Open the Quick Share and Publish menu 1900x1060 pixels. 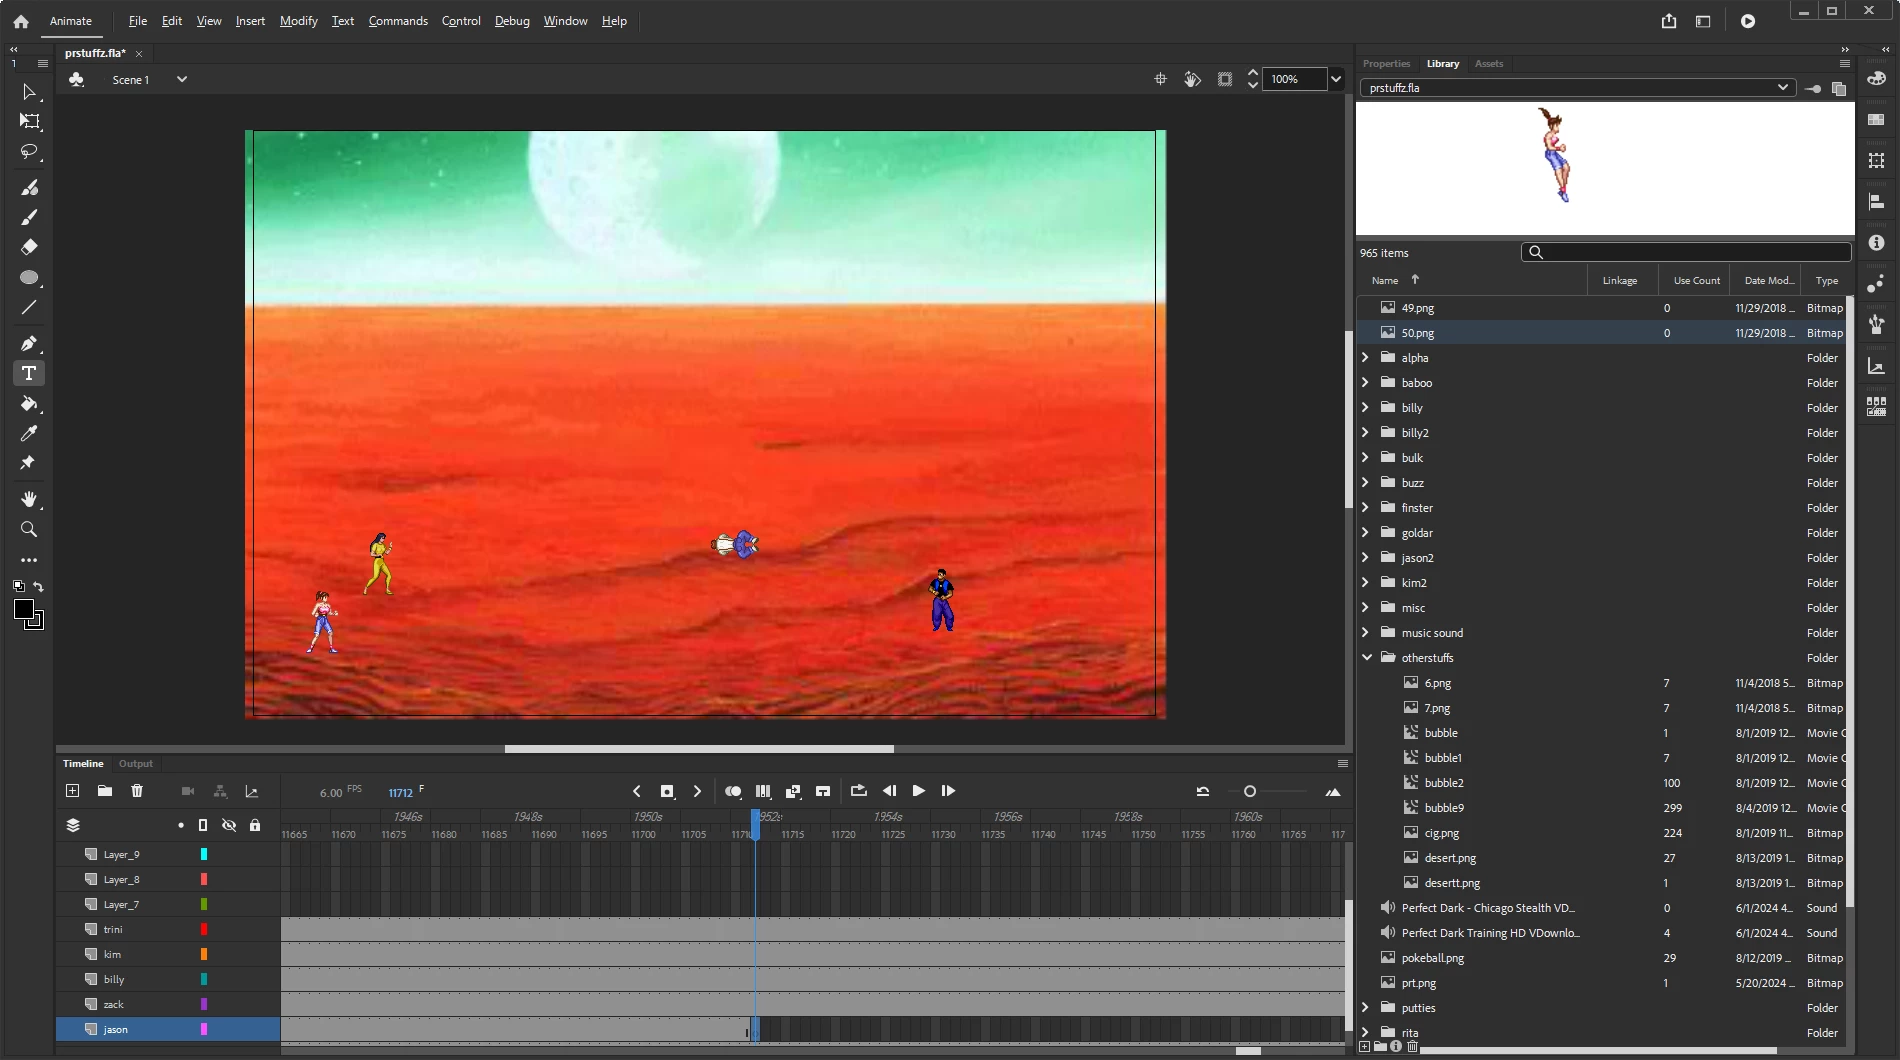click(x=1669, y=21)
